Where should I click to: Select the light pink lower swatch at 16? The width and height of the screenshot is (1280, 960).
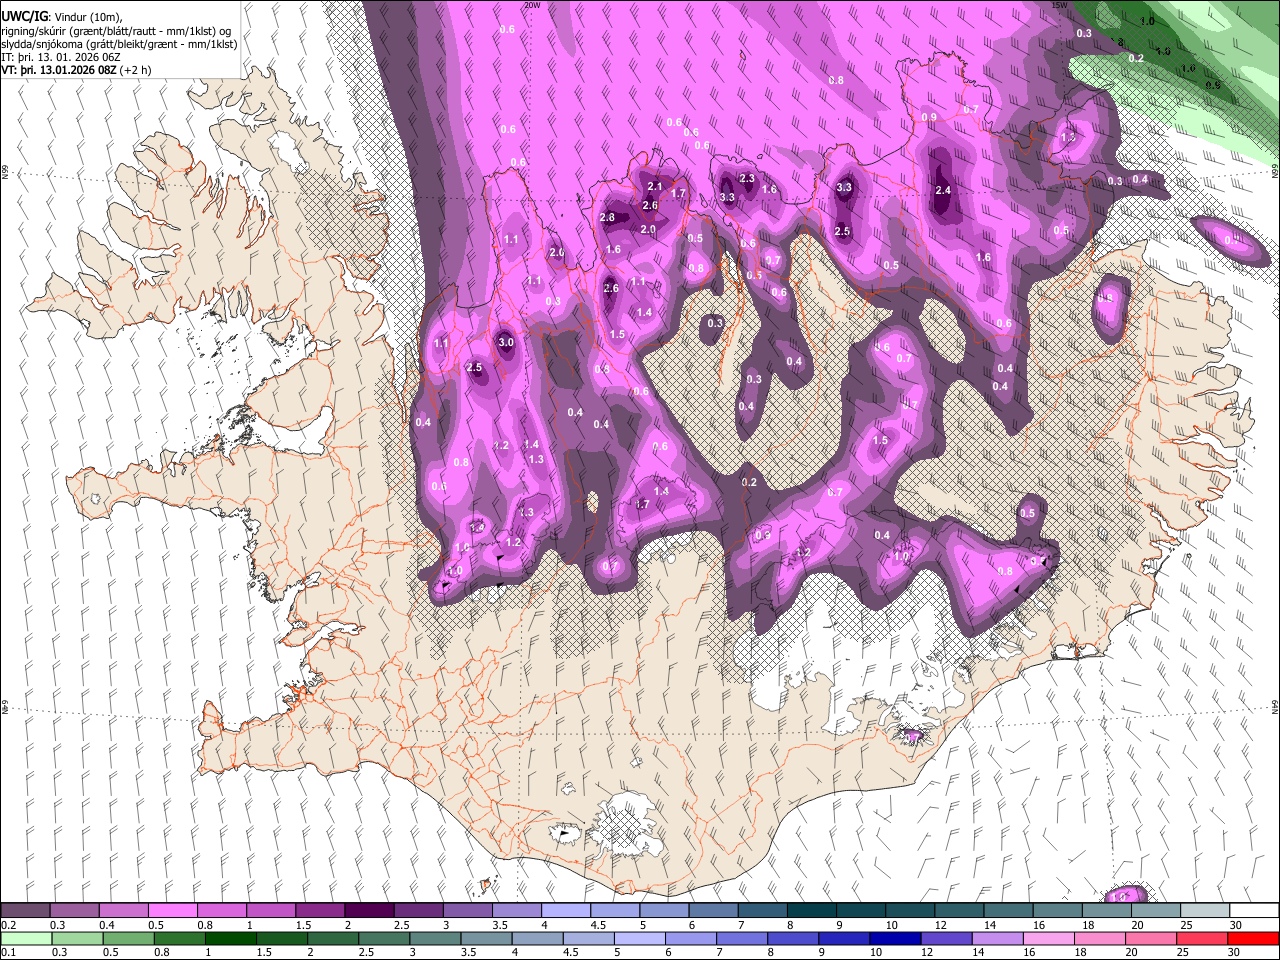pyautogui.click(x=1049, y=939)
